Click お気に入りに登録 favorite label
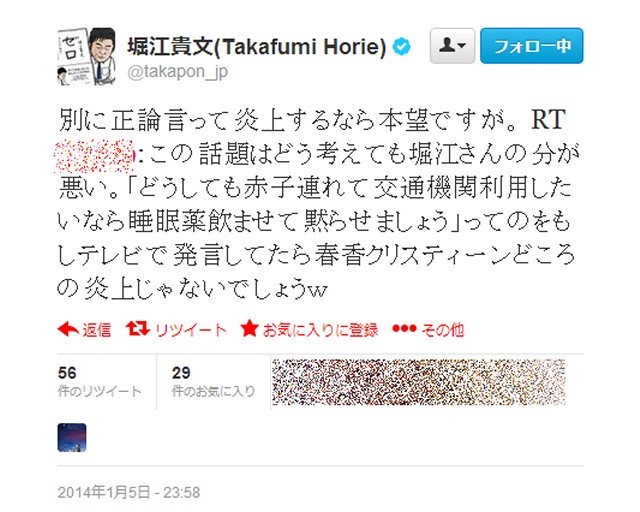The height and width of the screenshot is (512, 640). (x=320, y=329)
